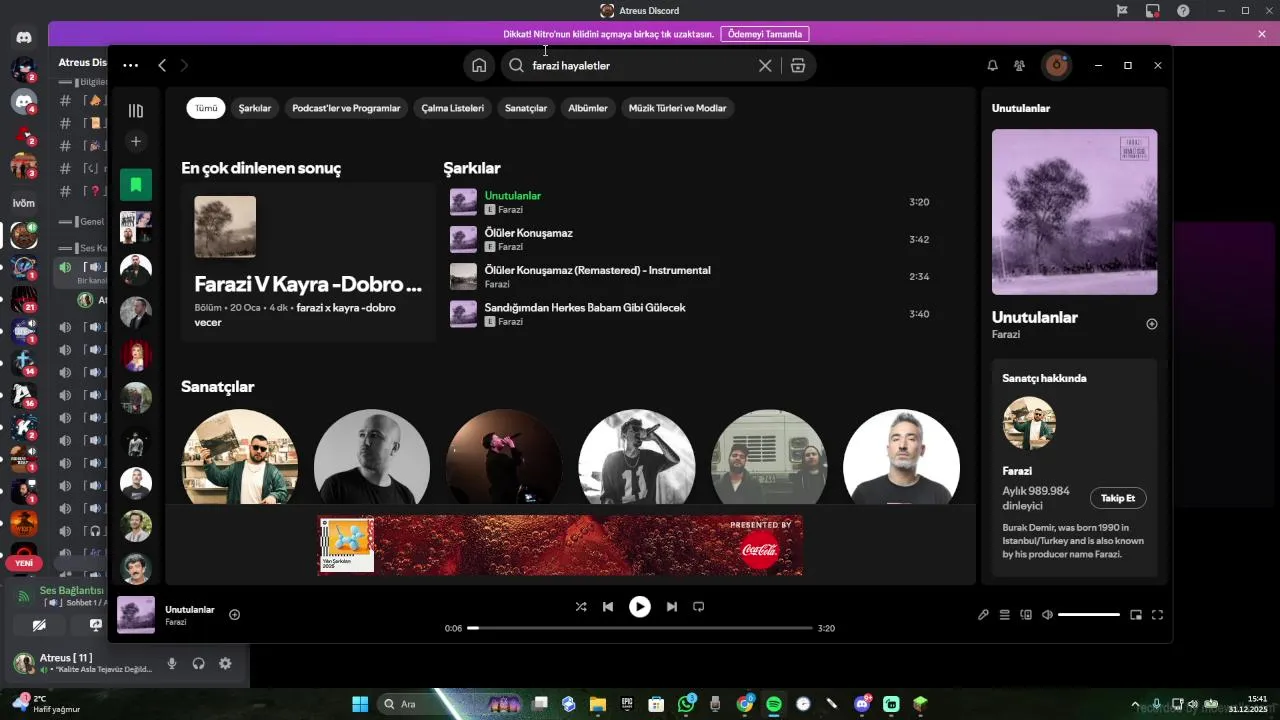Image resolution: width=1280 pixels, height=720 pixels.
Task: Select Müzik Türleri ve Modlar filter
Action: (677, 108)
